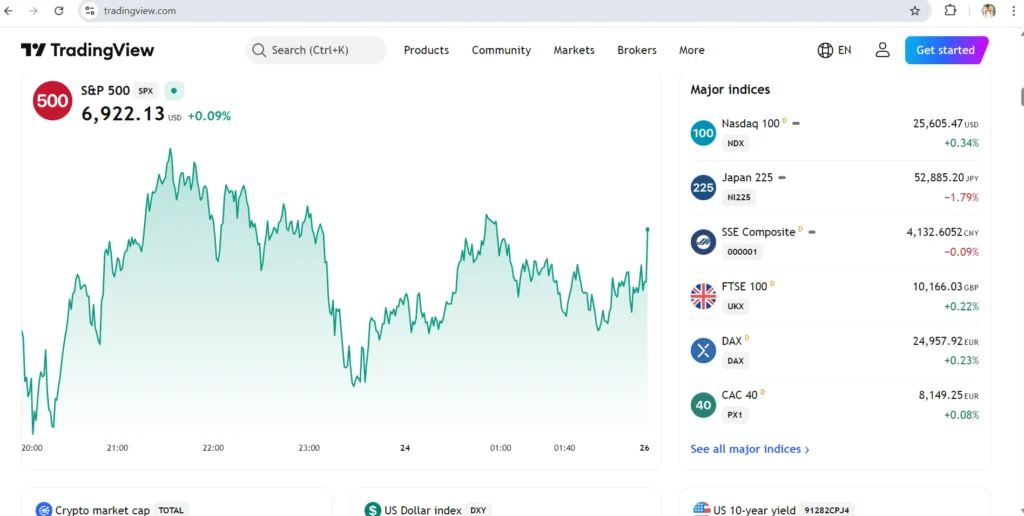Click the SSE Composite round icon
The height and width of the screenshot is (516, 1024).
pyautogui.click(x=703, y=242)
